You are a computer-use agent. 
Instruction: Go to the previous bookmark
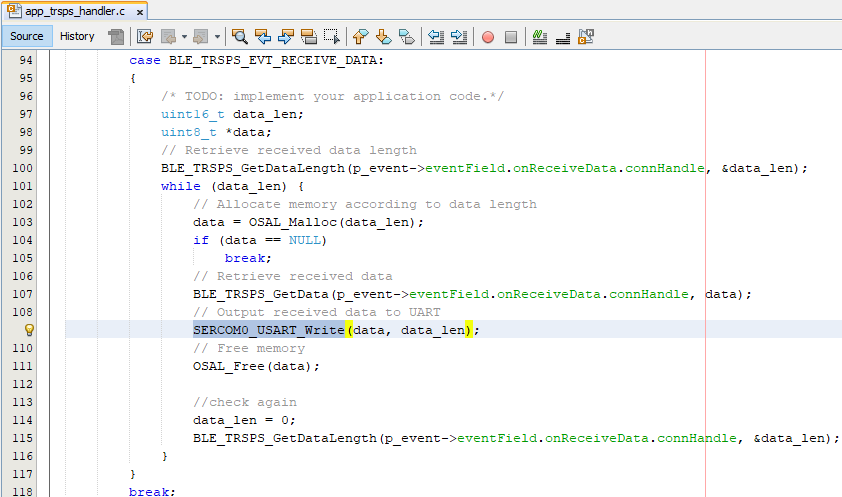click(x=360, y=37)
